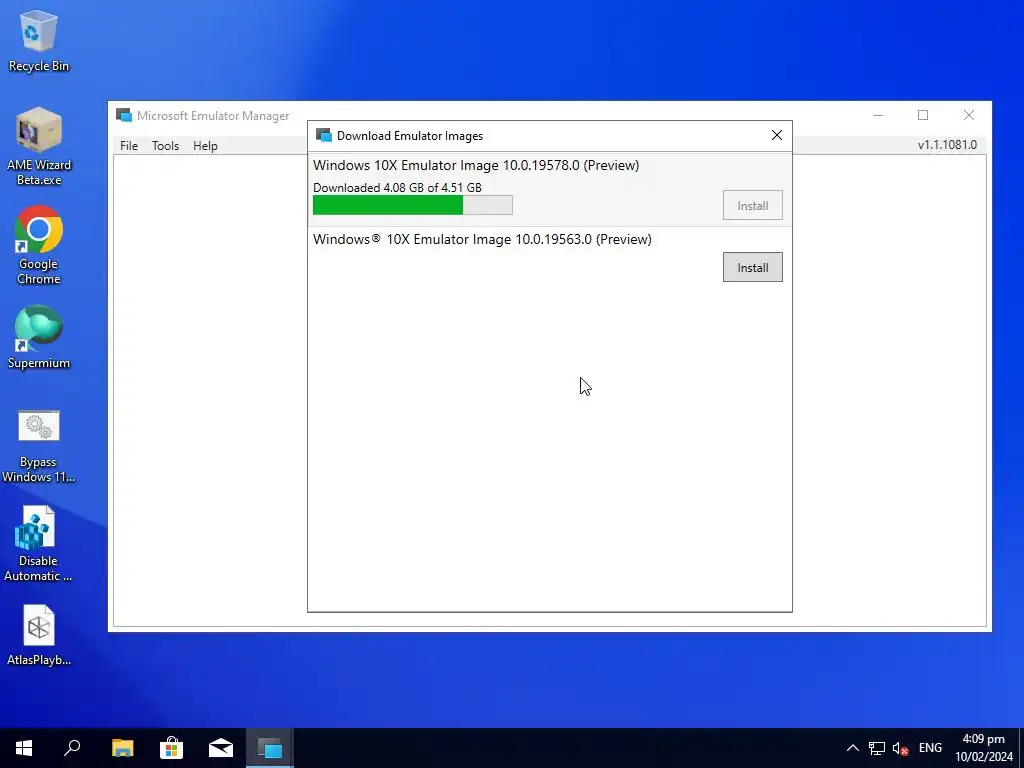Click the Downloaded 4.08 GB of 4.51 GB text
The image size is (1024, 768).
coord(397,187)
